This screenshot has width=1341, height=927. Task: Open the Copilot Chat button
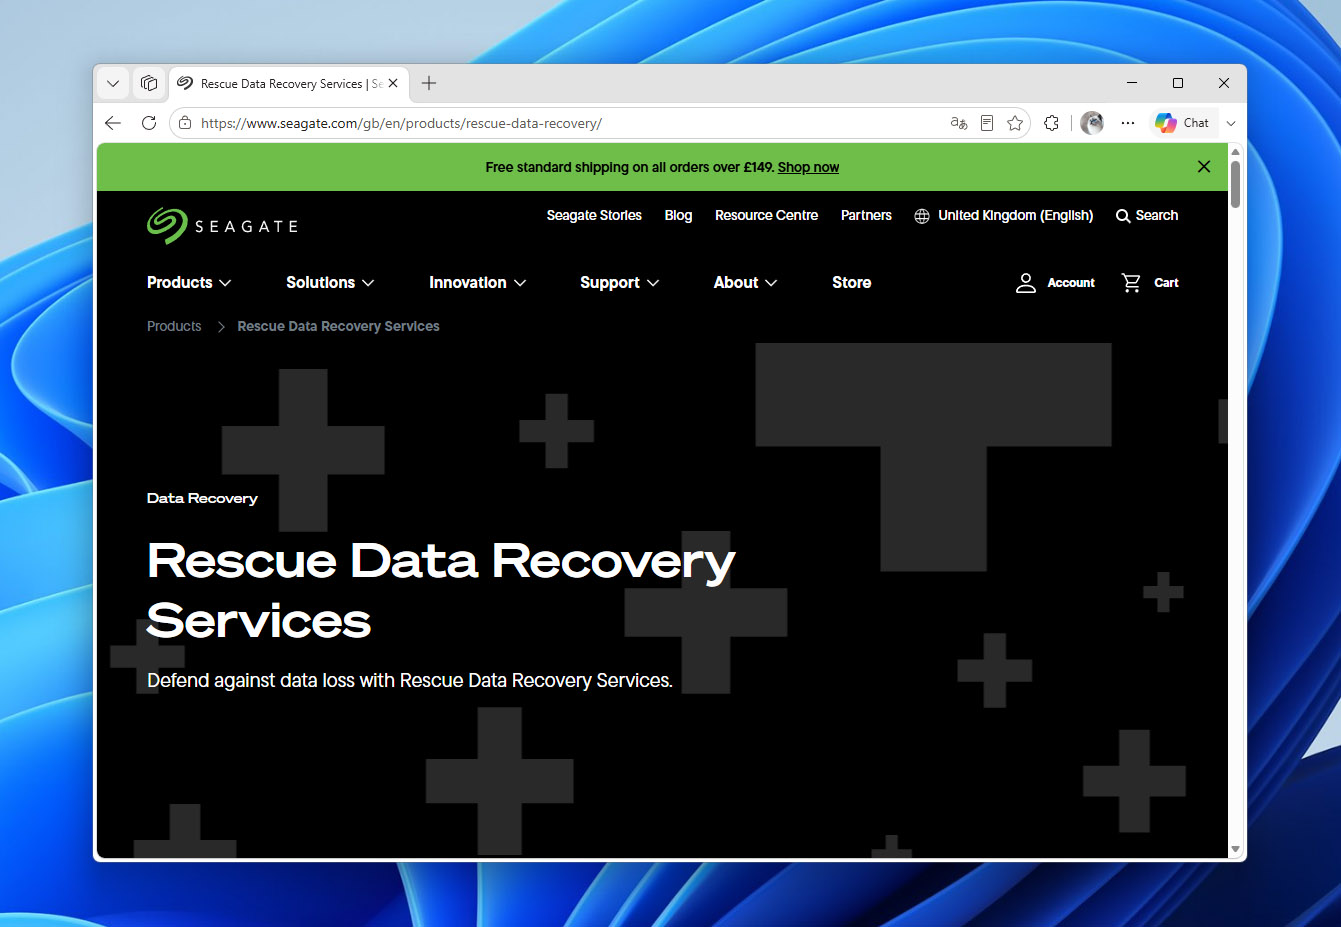1183,123
